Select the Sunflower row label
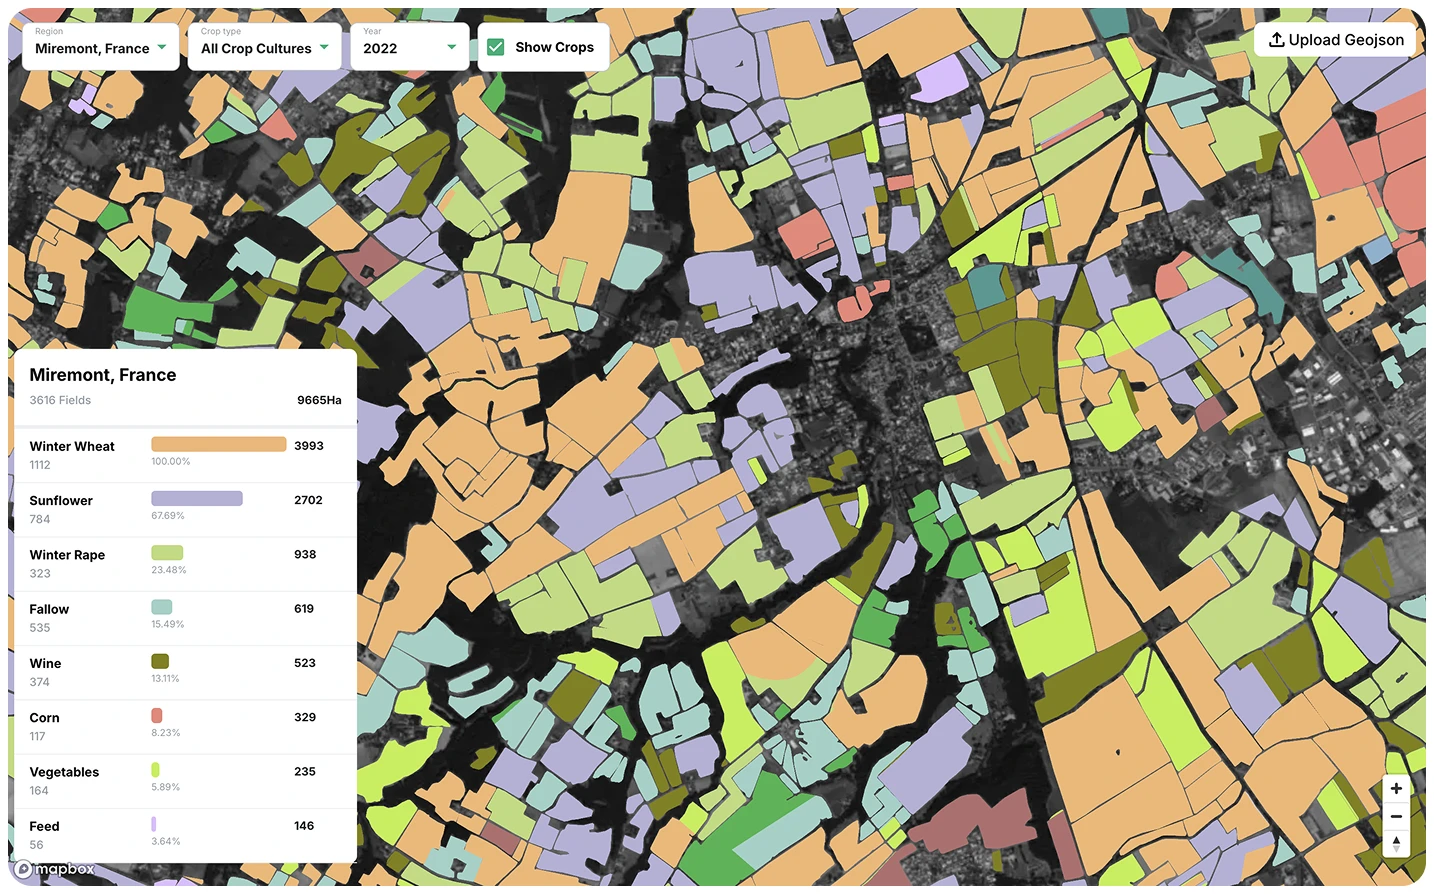 point(61,501)
